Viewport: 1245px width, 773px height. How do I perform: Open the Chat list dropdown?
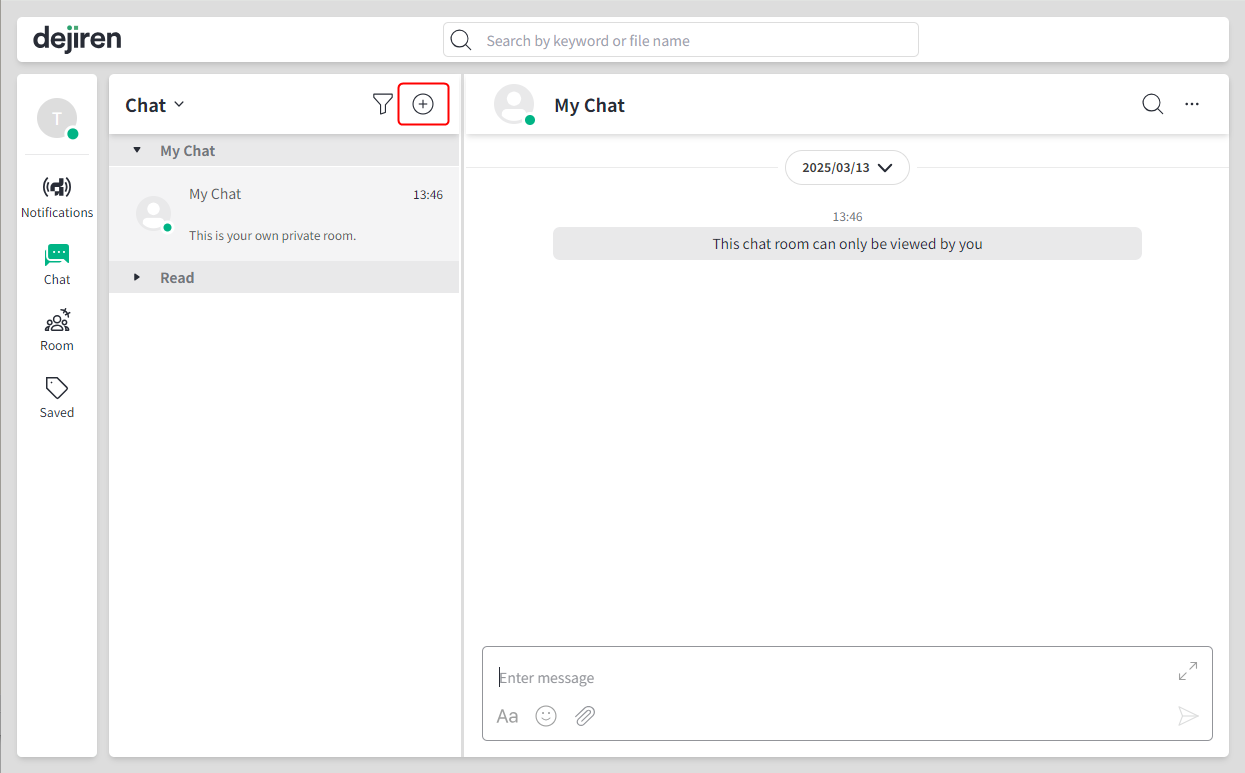tap(155, 105)
